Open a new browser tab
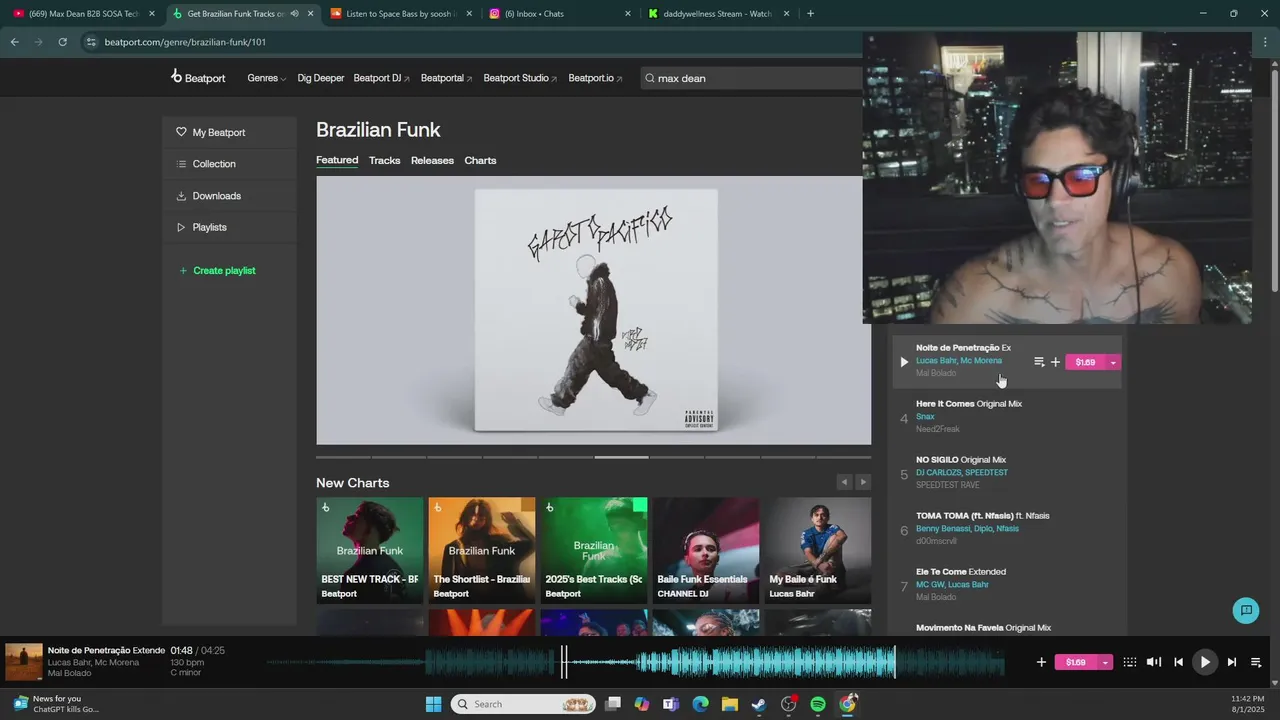 click(810, 14)
